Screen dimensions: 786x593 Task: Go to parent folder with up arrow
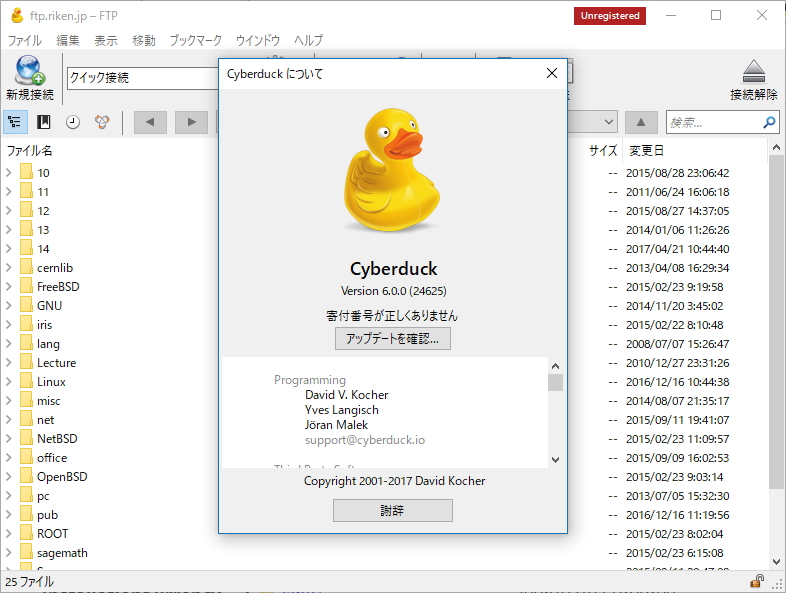pyautogui.click(x=641, y=122)
